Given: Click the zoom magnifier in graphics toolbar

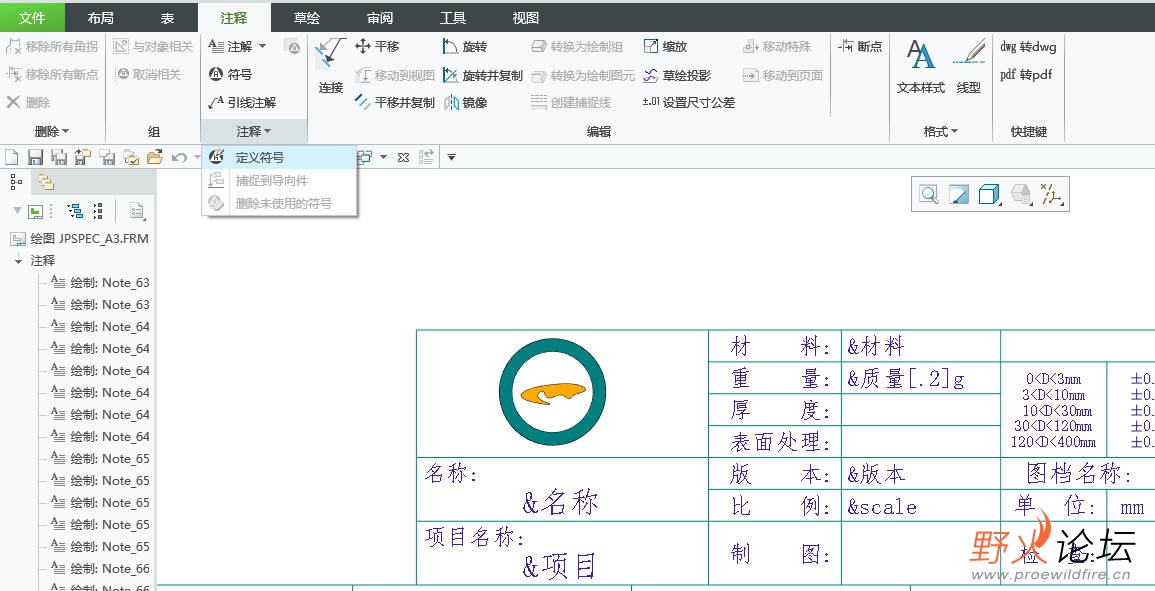Looking at the screenshot, I should pos(929,195).
